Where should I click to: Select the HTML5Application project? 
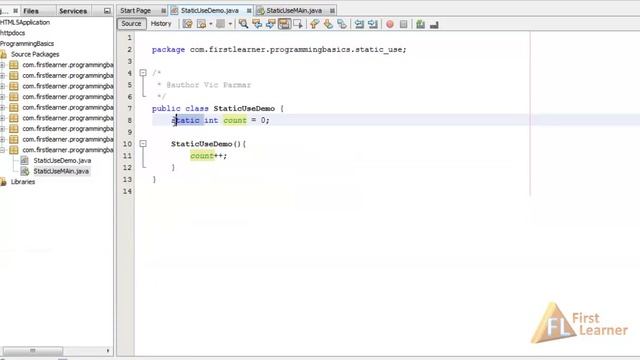pyautogui.click(x=25, y=22)
